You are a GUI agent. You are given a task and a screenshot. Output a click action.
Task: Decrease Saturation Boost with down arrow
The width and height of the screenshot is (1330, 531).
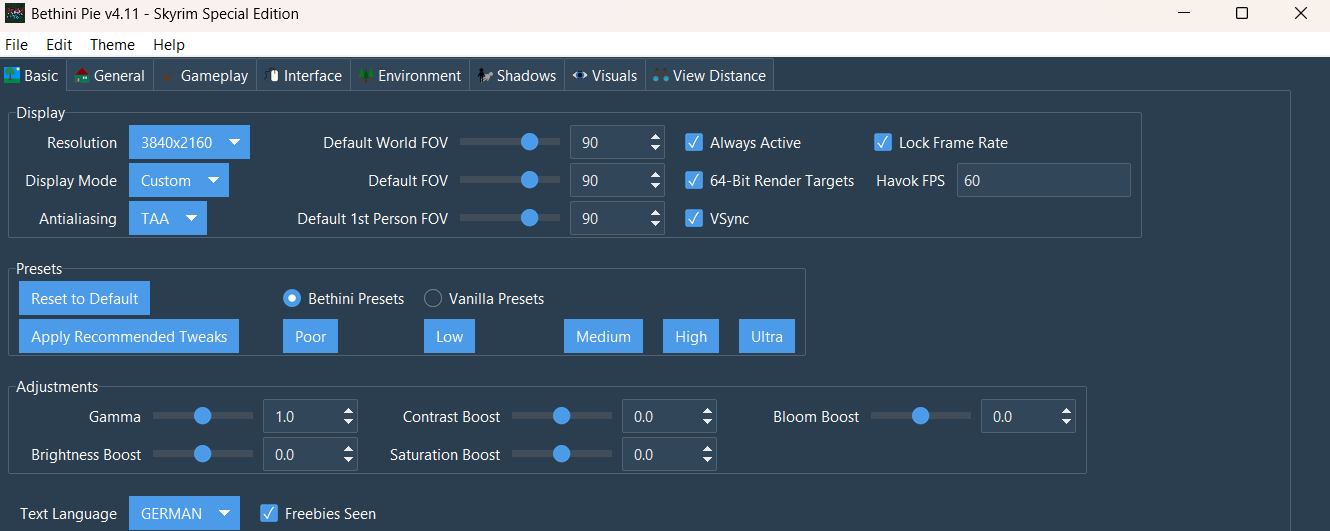[708, 461]
